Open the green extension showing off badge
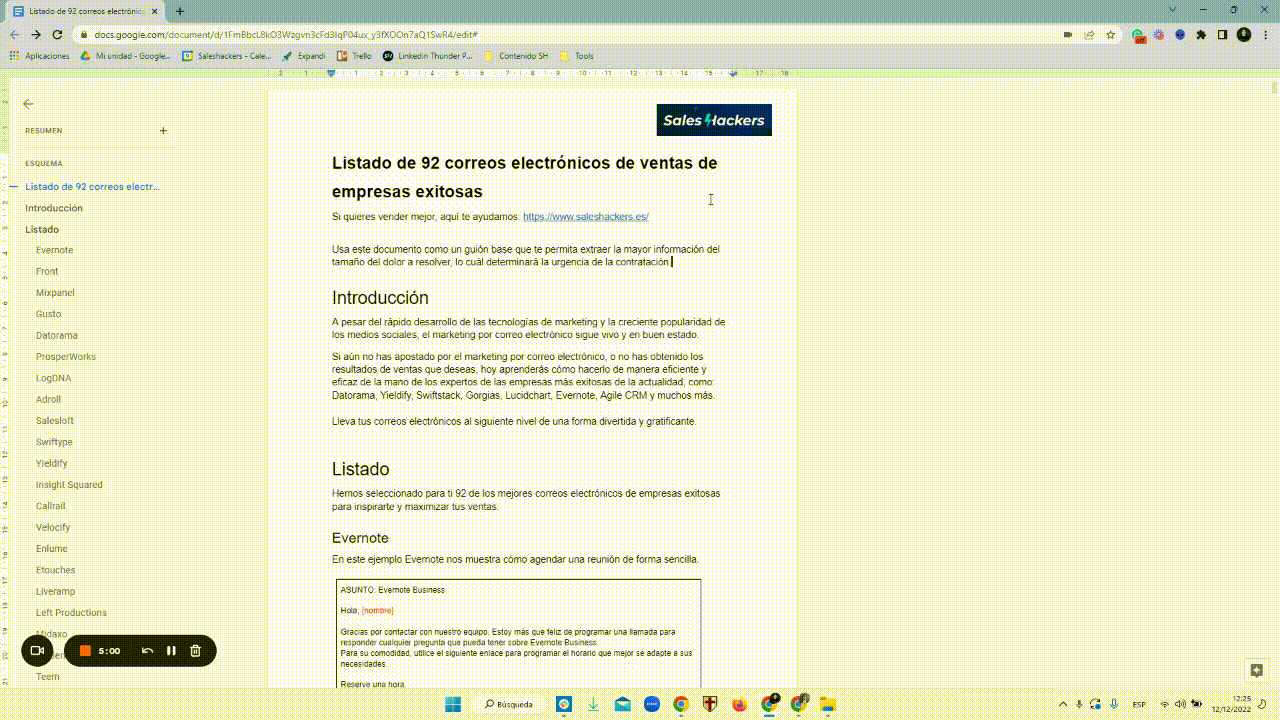1280x720 pixels. (x=1139, y=34)
